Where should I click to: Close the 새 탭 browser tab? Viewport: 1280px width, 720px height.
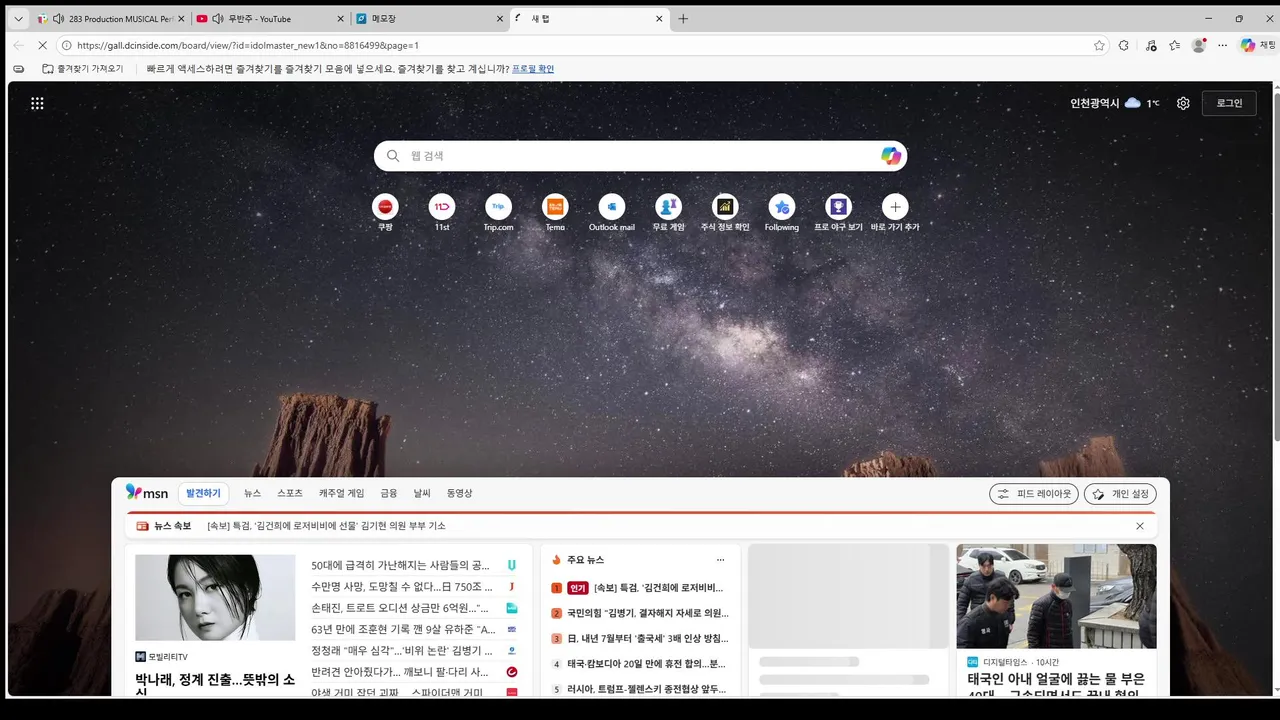pyautogui.click(x=659, y=19)
